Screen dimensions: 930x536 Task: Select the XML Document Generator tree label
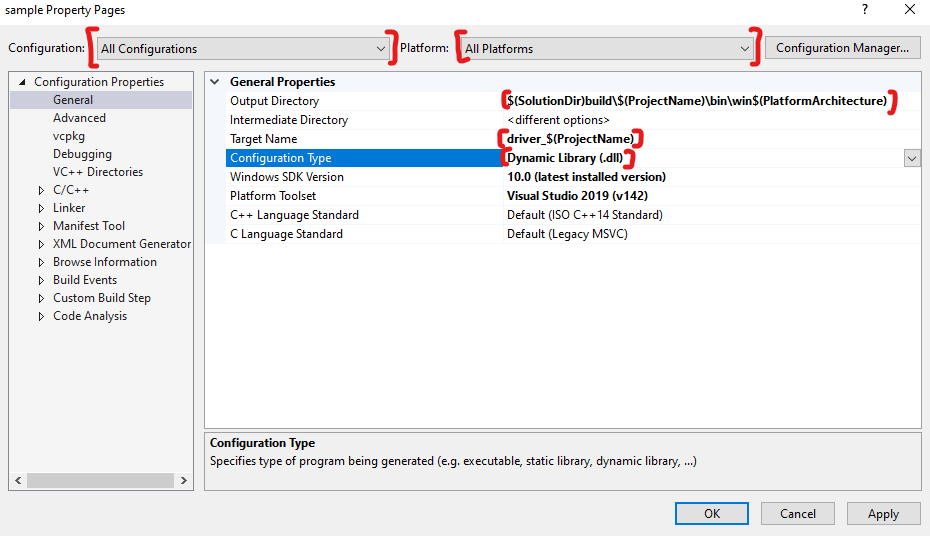122,244
